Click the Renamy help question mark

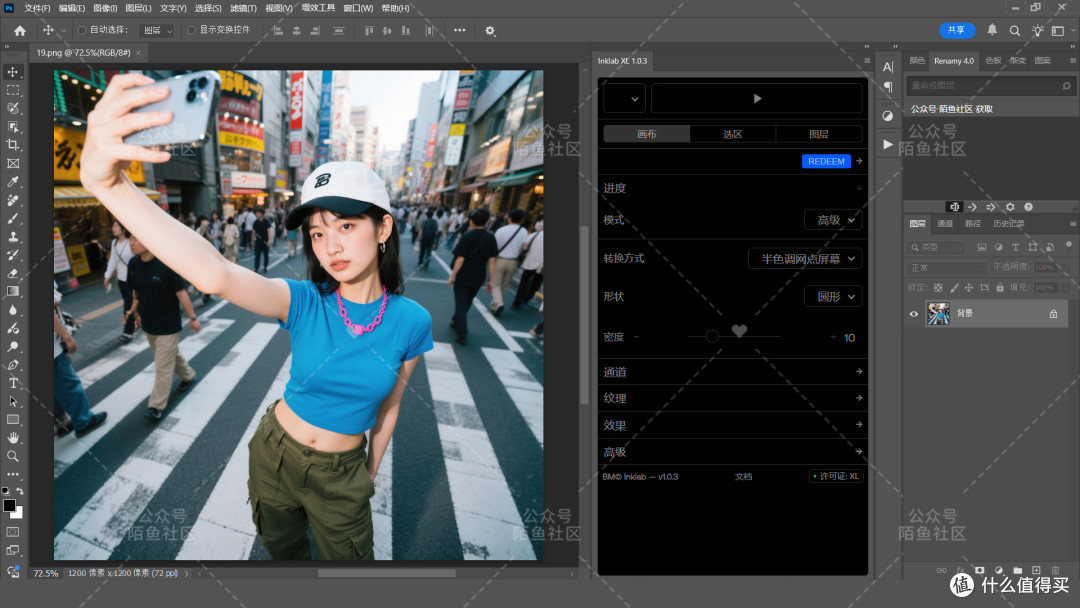point(1028,207)
